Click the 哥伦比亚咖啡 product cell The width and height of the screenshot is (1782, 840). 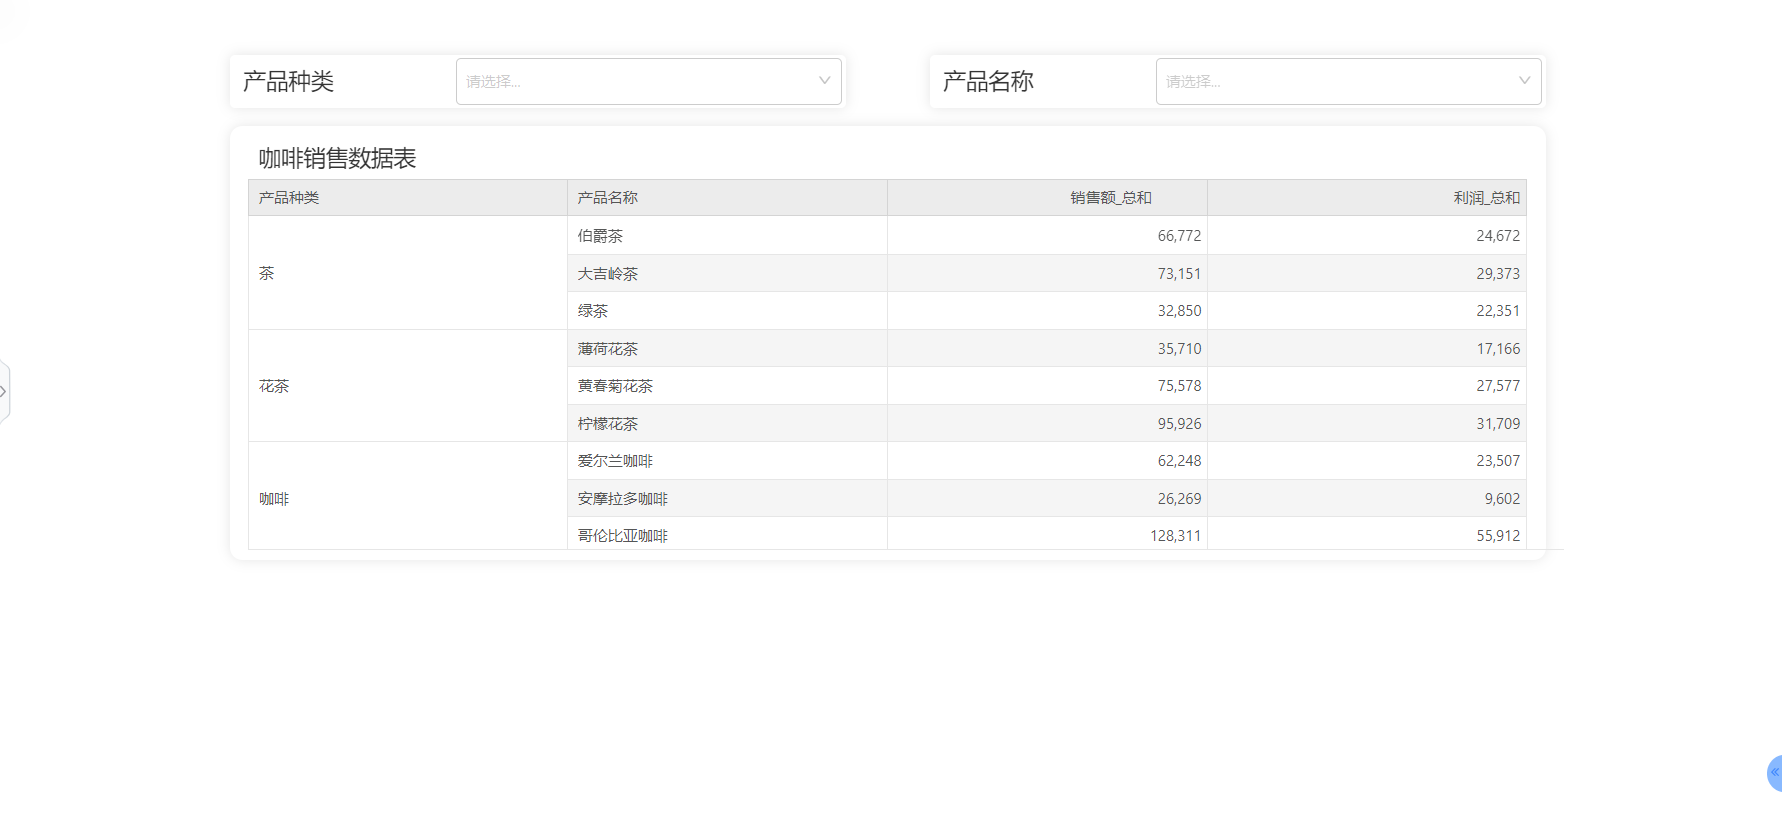point(727,535)
